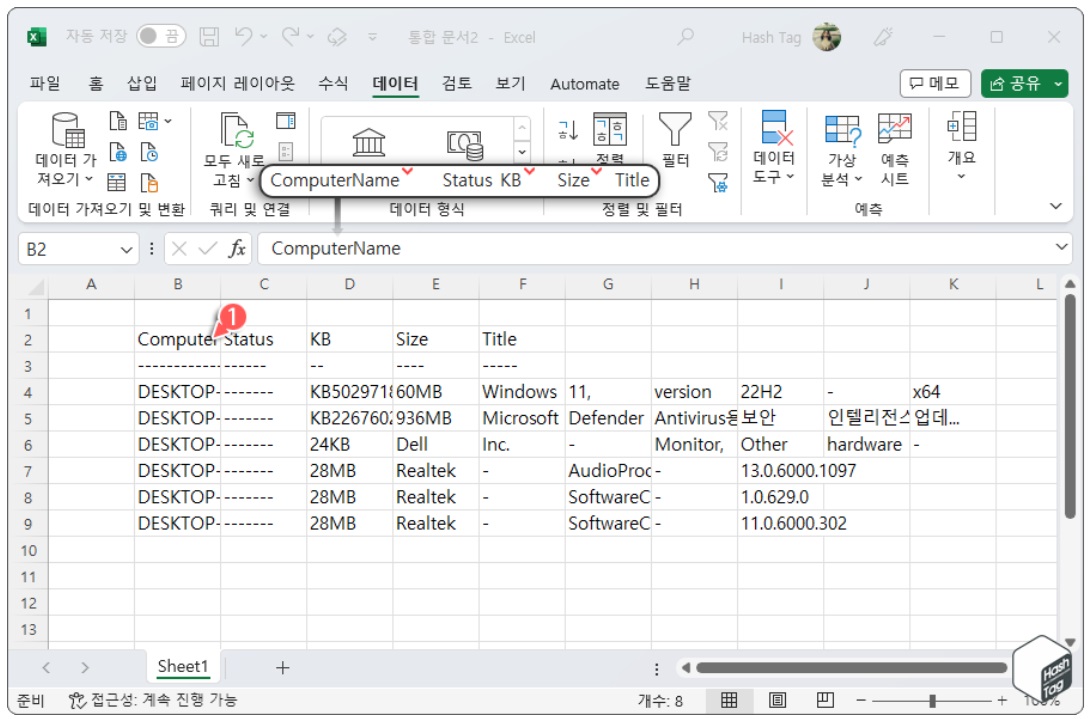The width and height of the screenshot is (1091, 719).
Task: Switch to the 삽입 tab
Action: click(141, 84)
